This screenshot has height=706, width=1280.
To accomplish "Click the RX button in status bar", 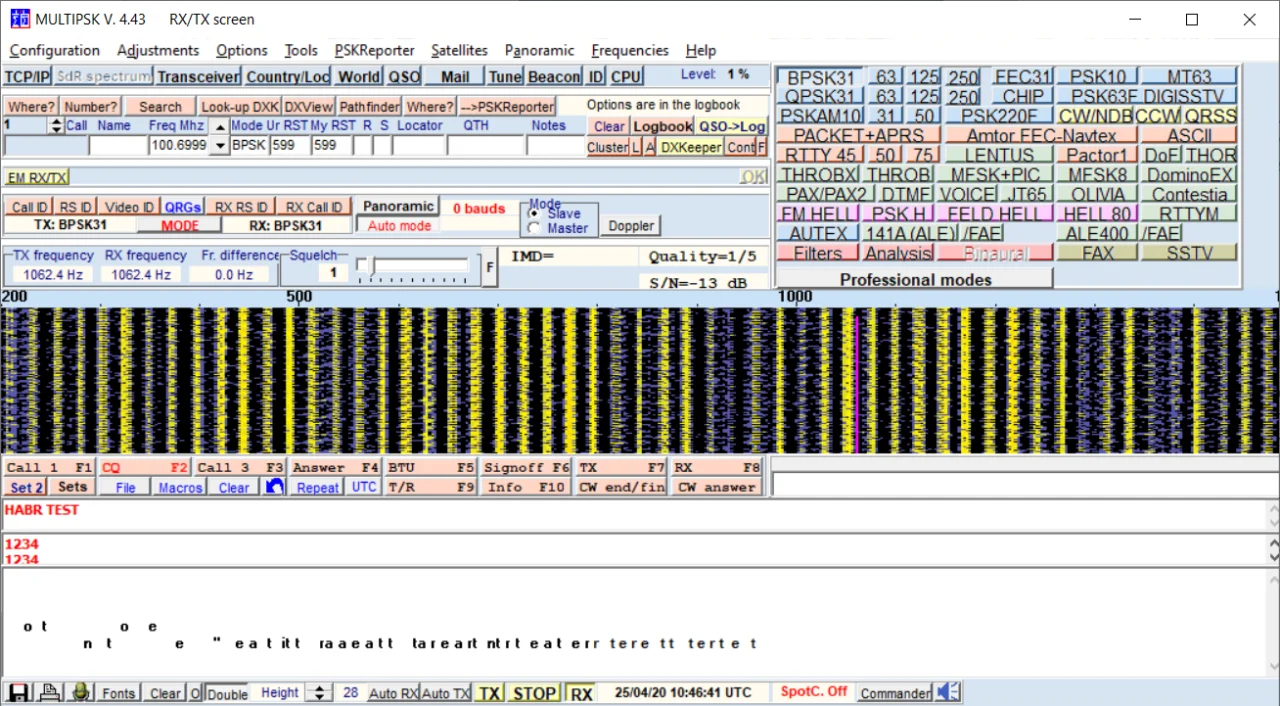I will click(581, 693).
